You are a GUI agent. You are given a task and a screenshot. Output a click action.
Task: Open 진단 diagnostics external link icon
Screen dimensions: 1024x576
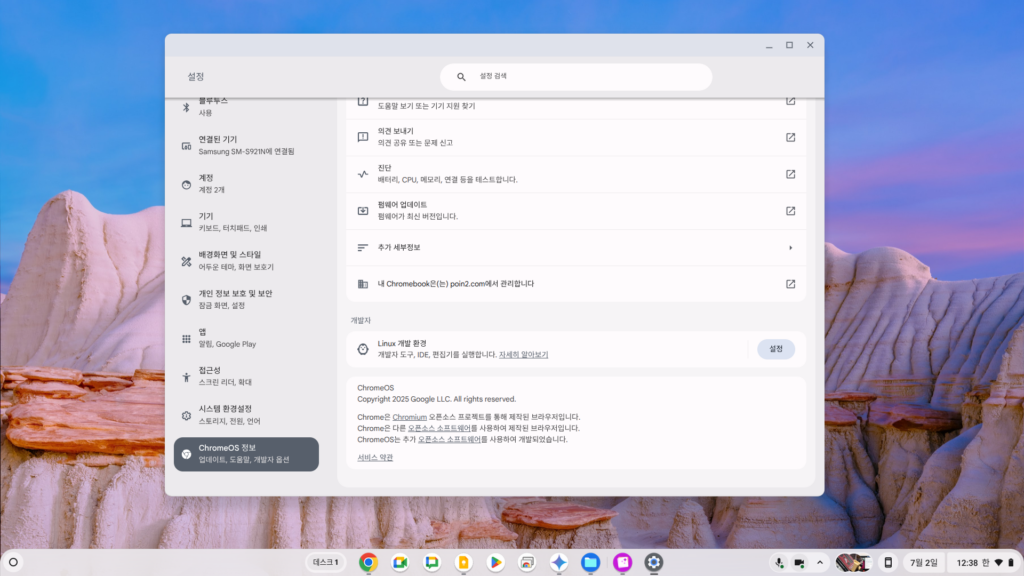tap(790, 174)
